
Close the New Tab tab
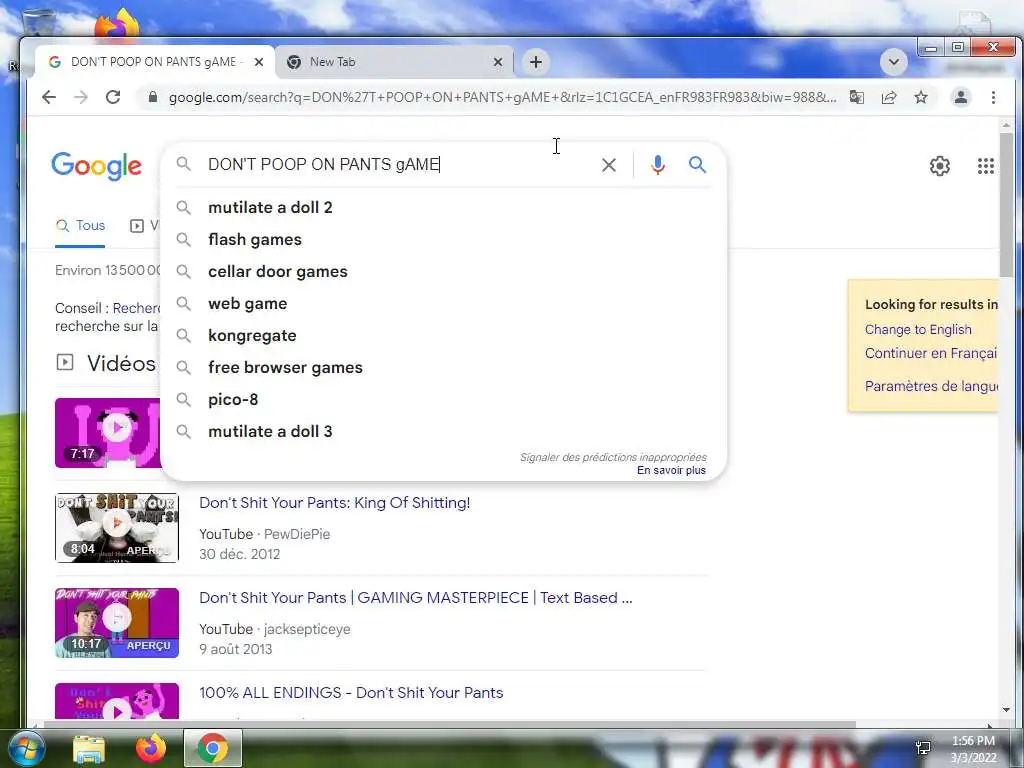[x=498, y=62]
